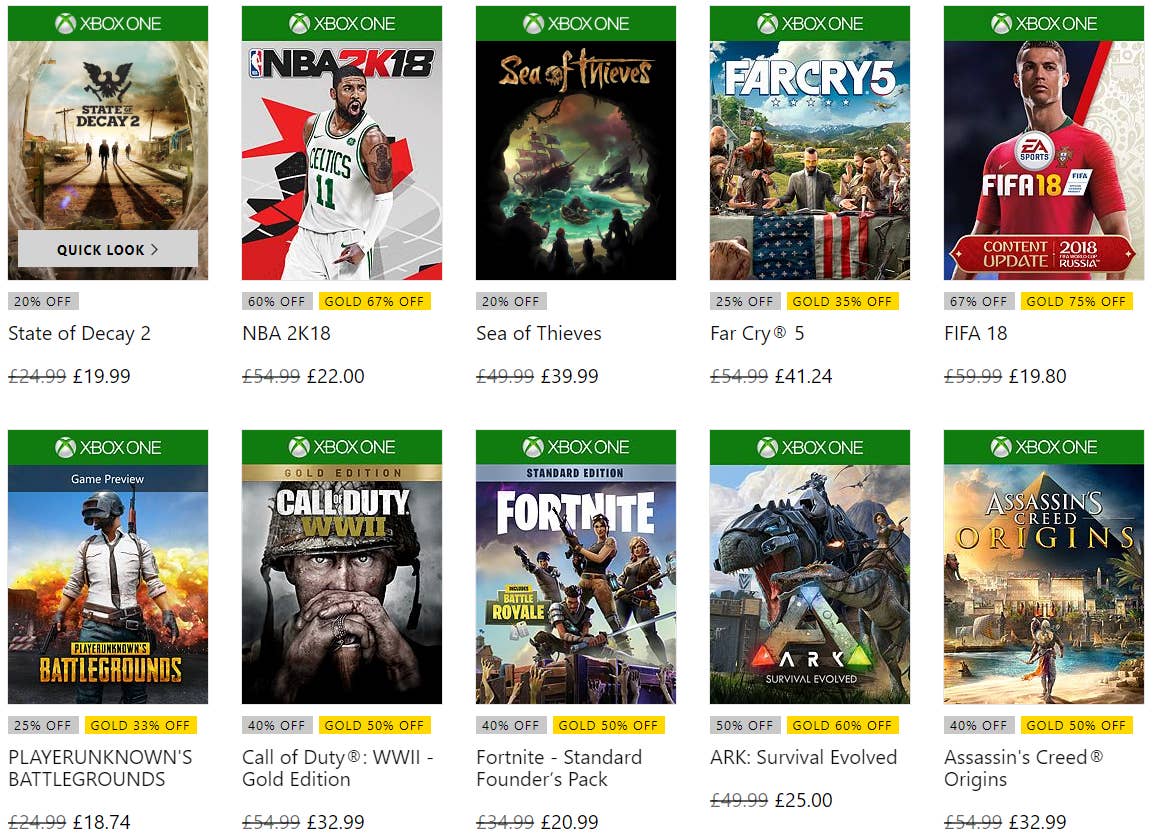
Task: Click the Sea of Thieves title text
Action: [x=538, y=333]
